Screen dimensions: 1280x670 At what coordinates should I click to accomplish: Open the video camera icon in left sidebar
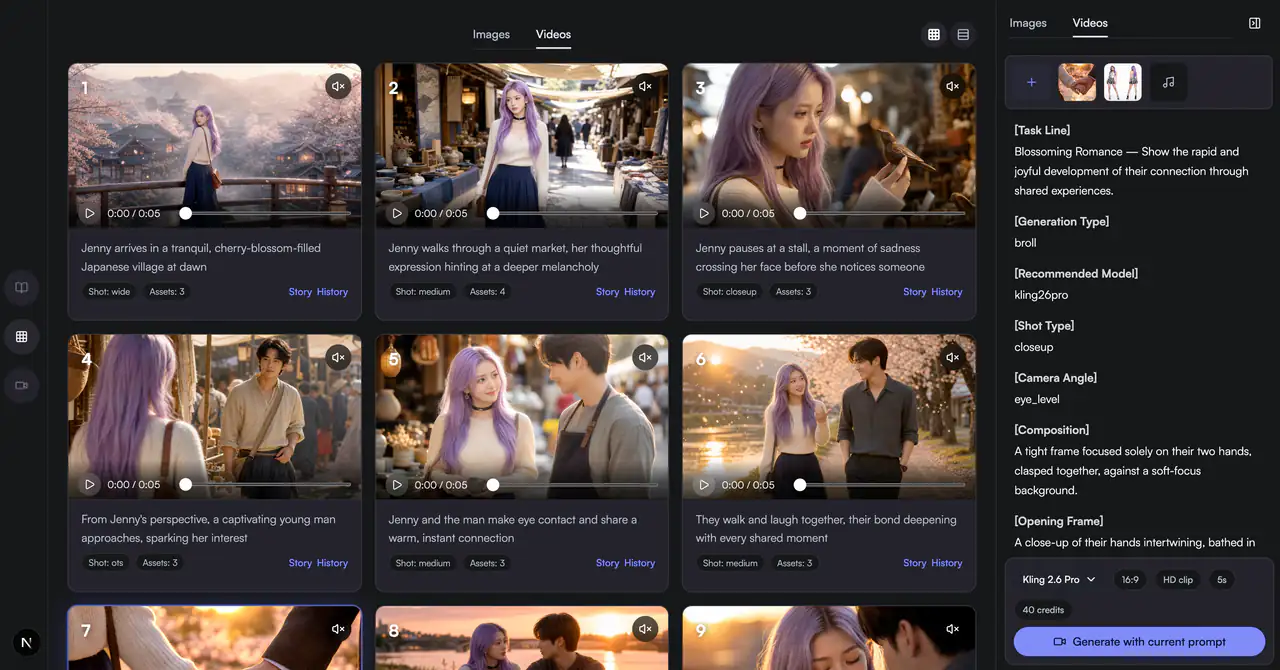click(x=21, y=385)
